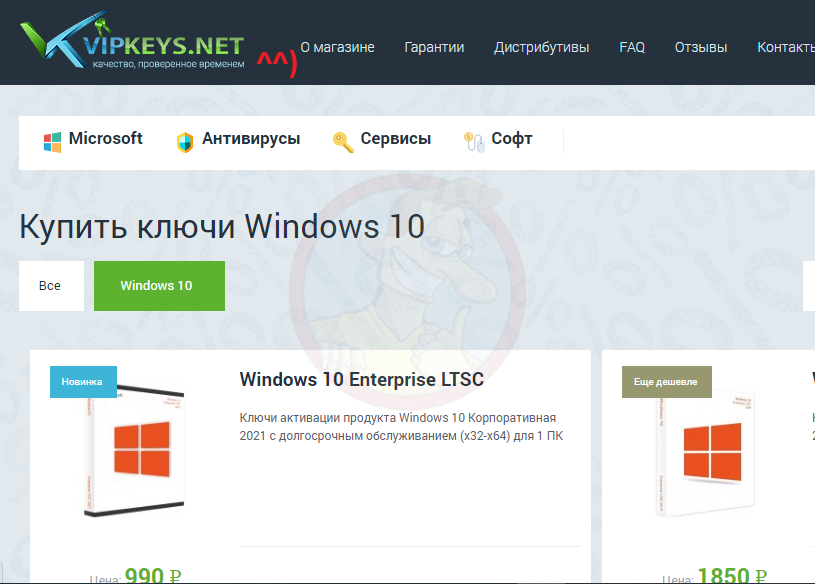Open the Windows 10 Enterprise LTSC title link

(362, 380)
